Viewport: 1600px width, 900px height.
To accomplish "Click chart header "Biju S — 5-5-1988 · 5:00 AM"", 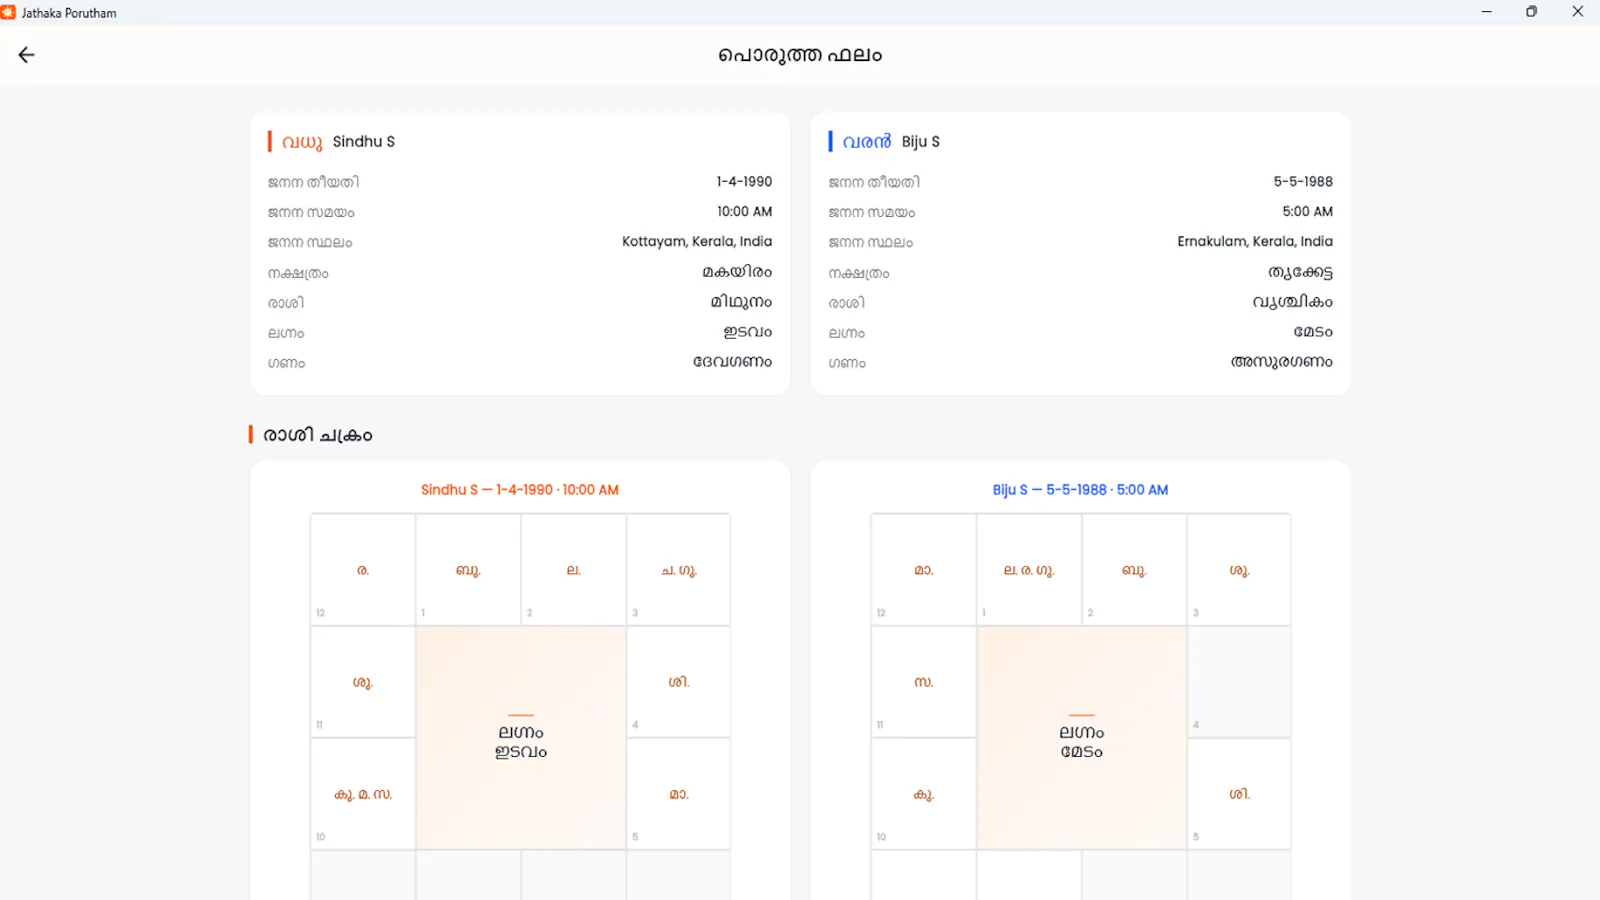I will (1080, 490).
